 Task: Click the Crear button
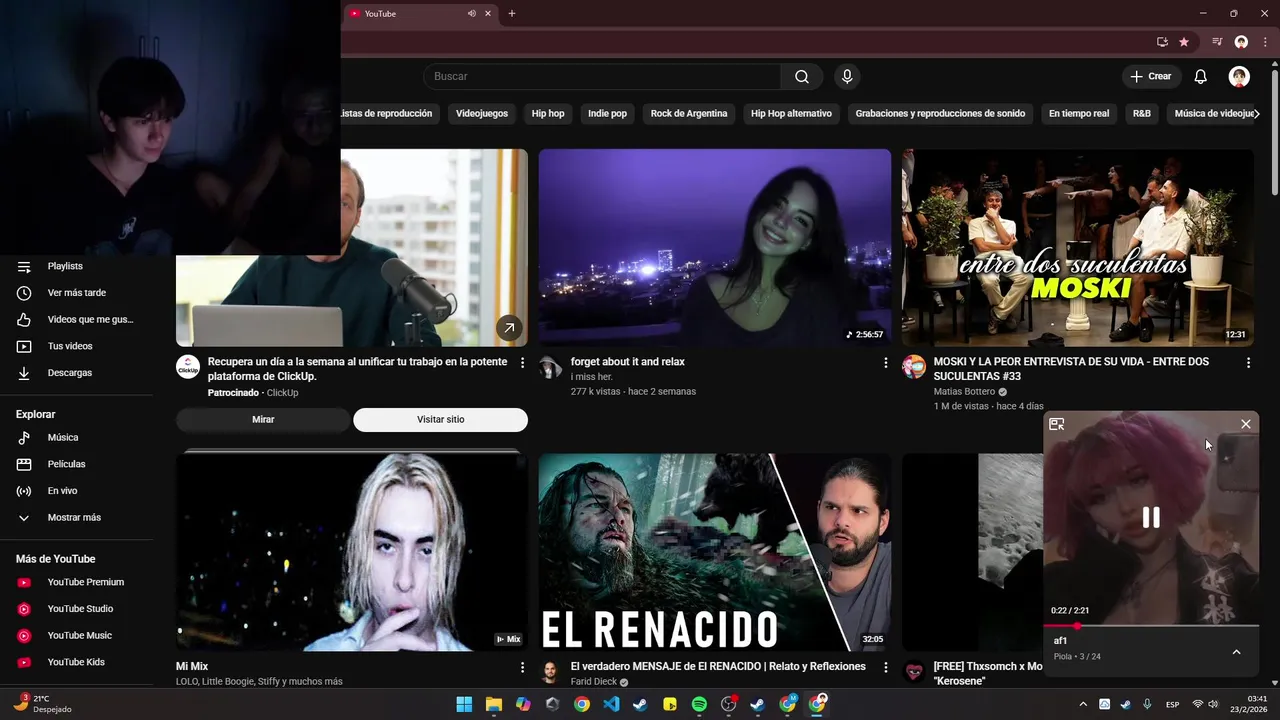pyautogui.click(x=1151, y=76)
